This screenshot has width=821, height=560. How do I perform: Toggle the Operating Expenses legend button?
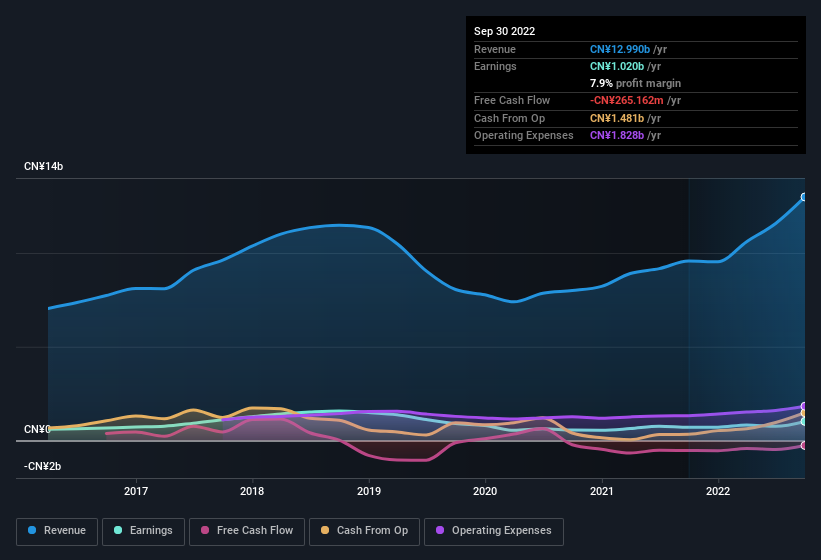[494, 531]
